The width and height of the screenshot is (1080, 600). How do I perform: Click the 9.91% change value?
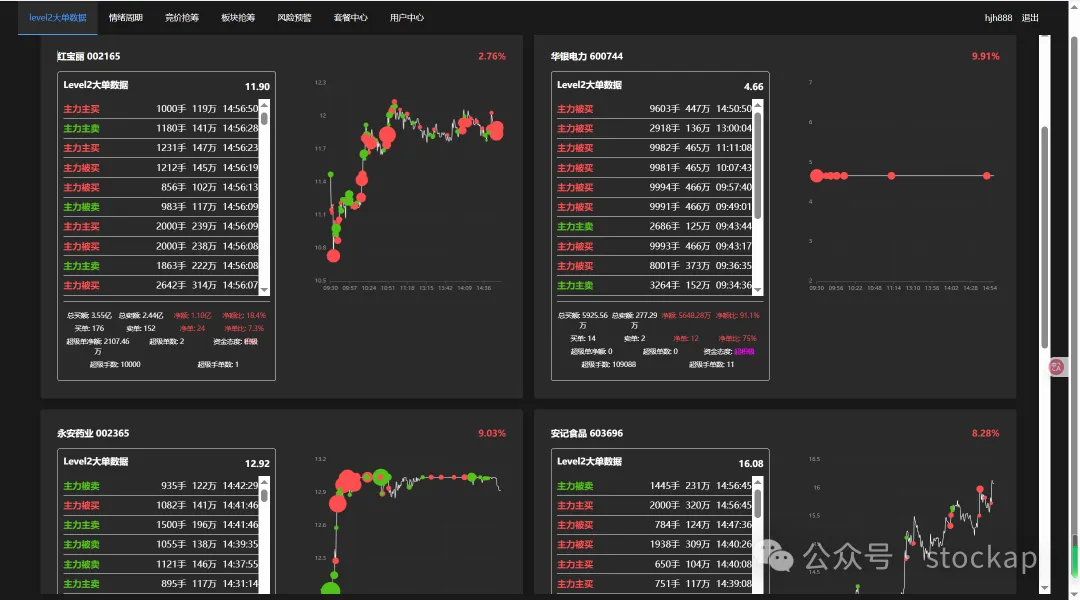986,56
